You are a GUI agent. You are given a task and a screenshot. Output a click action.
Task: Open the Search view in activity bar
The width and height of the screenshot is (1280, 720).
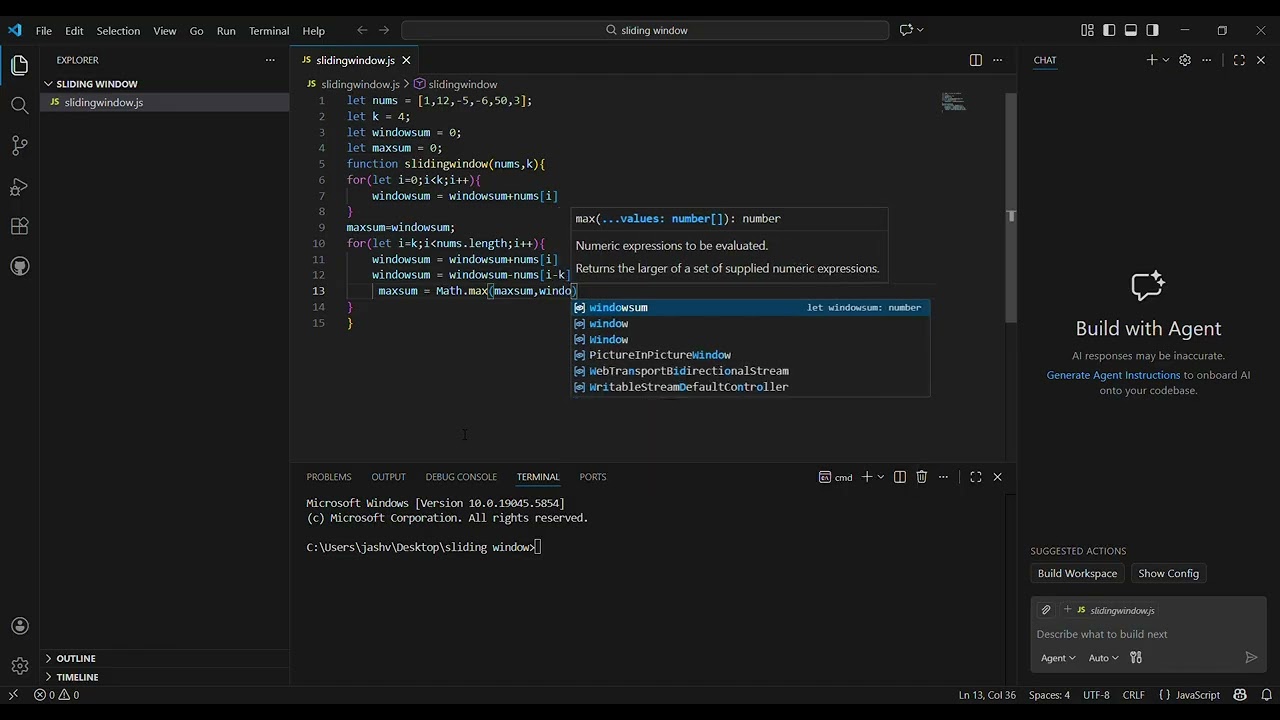point(19,105)
